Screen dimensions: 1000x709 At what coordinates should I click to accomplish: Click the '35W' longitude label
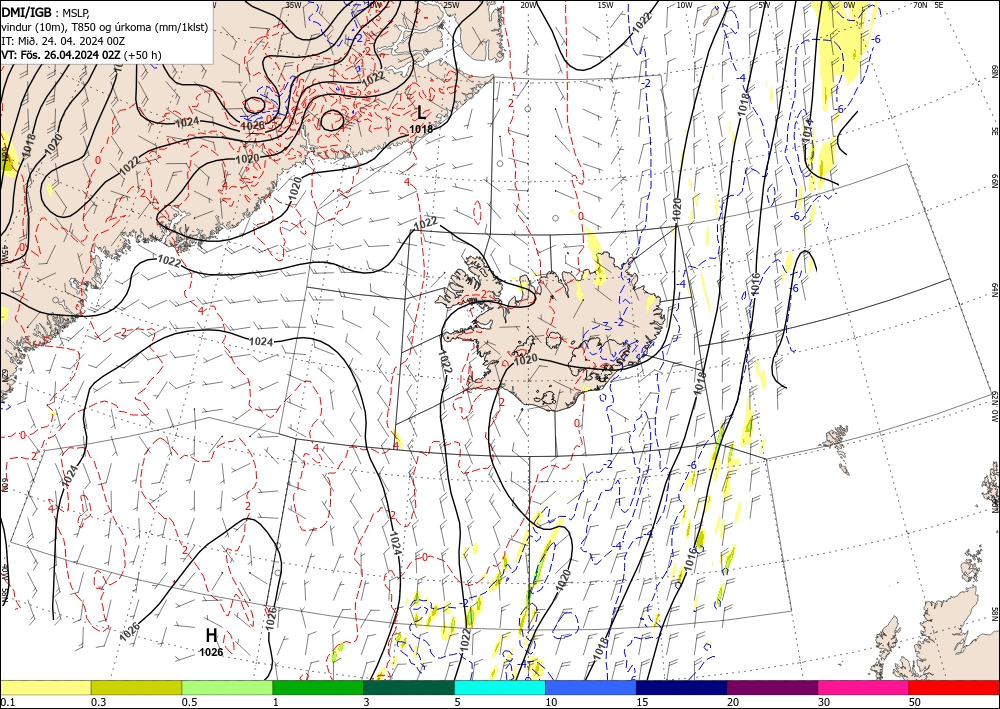click(293, 5)
